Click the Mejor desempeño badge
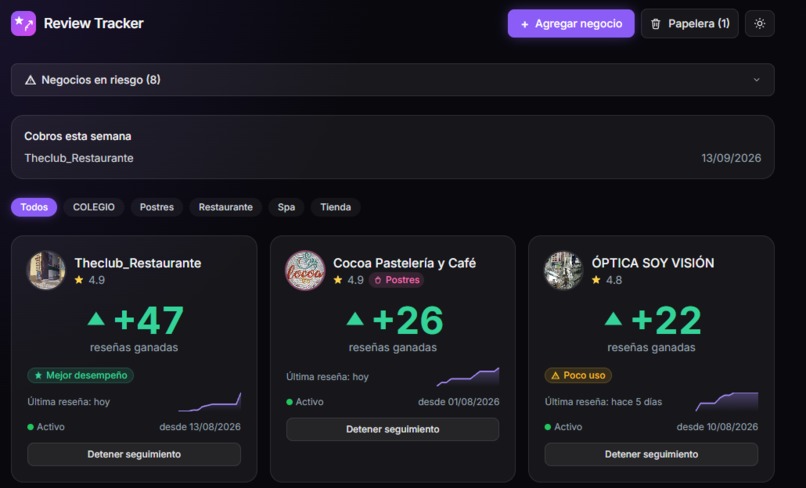Image resolution: width=806 pixels, height=488 pixels. 81,375
